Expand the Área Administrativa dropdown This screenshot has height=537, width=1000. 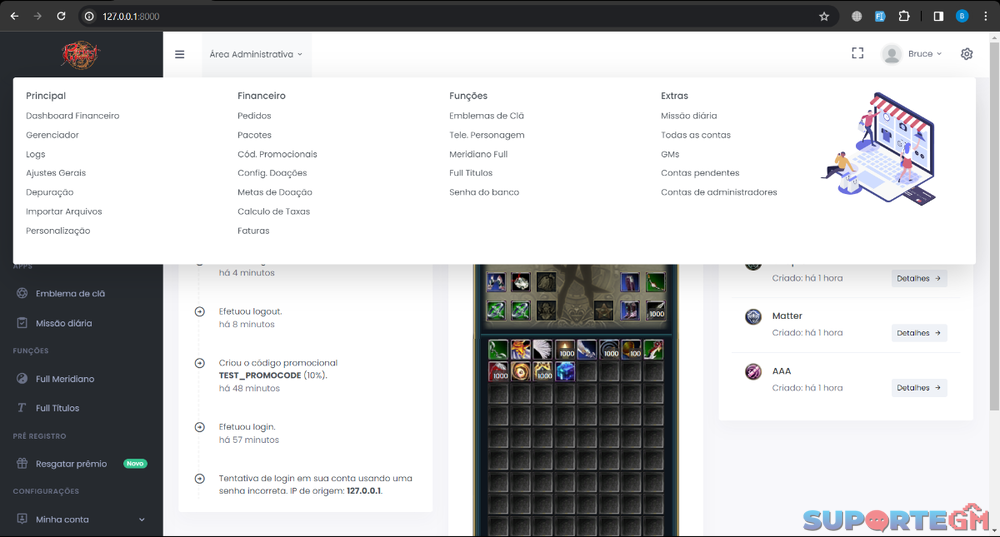point(256,54)
